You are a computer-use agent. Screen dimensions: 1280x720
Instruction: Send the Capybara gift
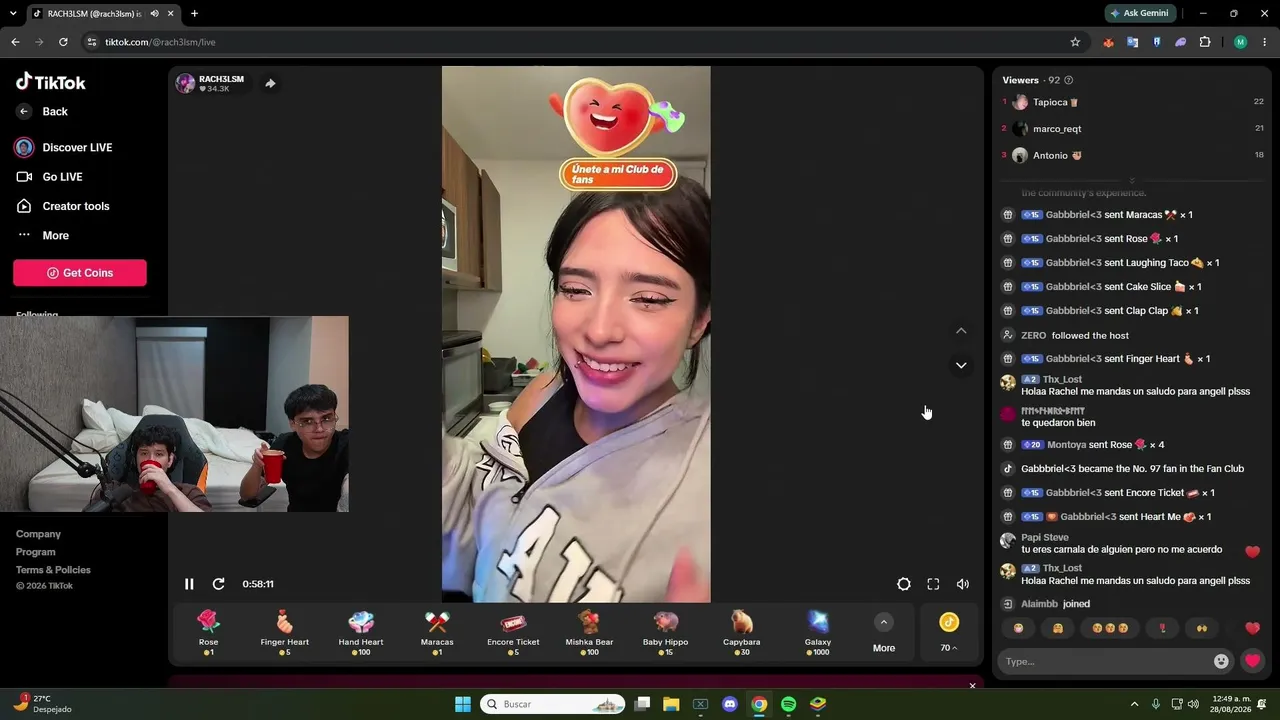click(742, 633)
